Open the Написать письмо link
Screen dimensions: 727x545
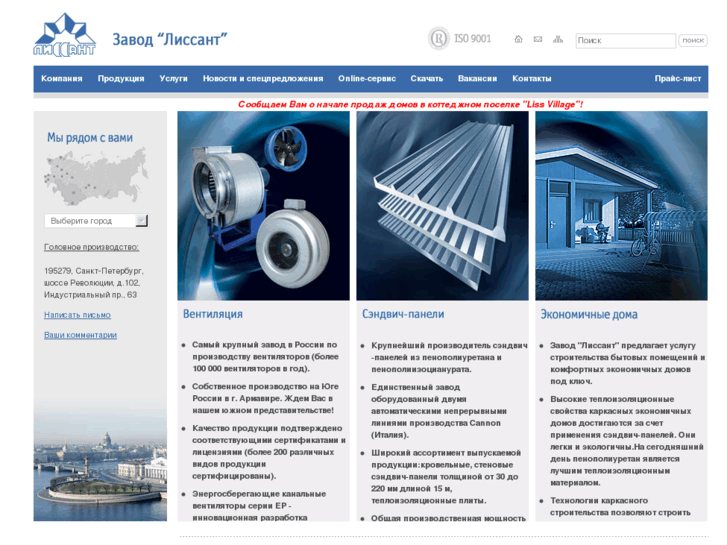[77, 315]
